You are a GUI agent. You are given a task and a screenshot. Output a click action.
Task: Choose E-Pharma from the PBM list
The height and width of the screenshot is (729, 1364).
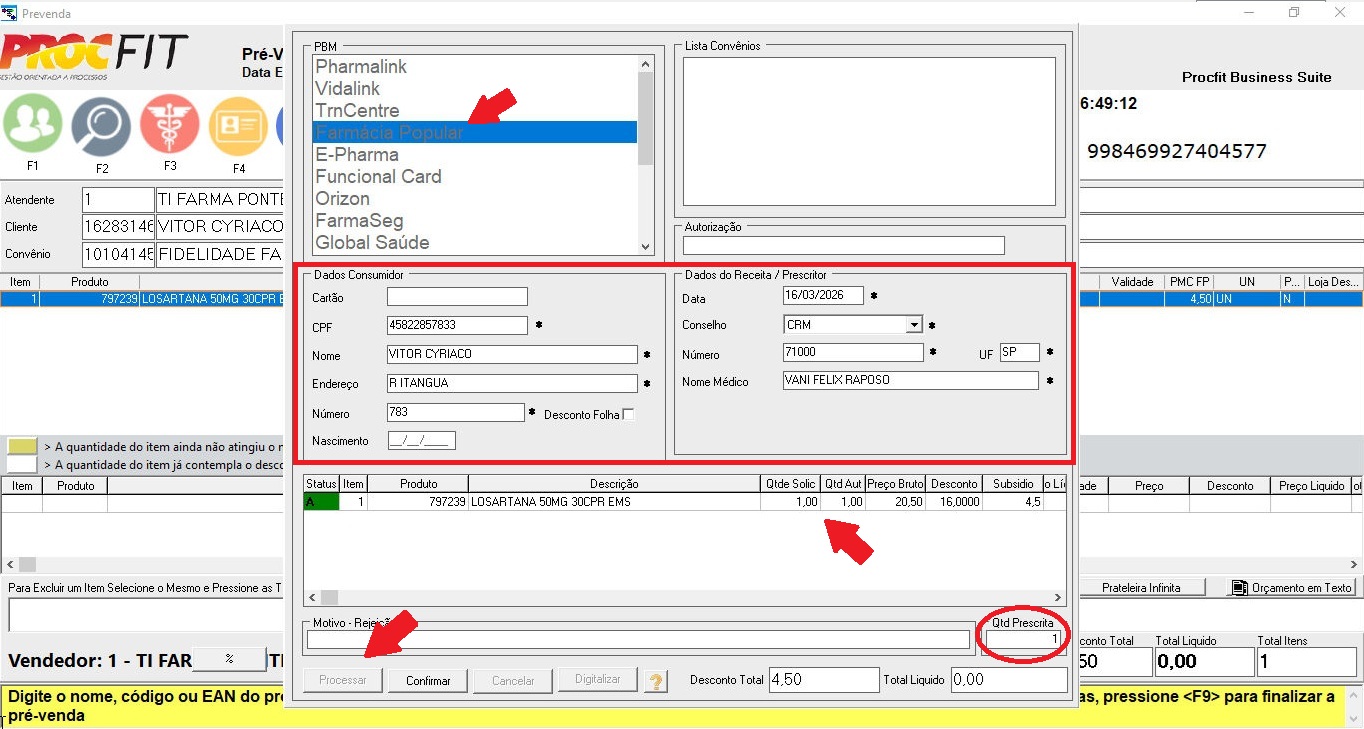[474, 154]
